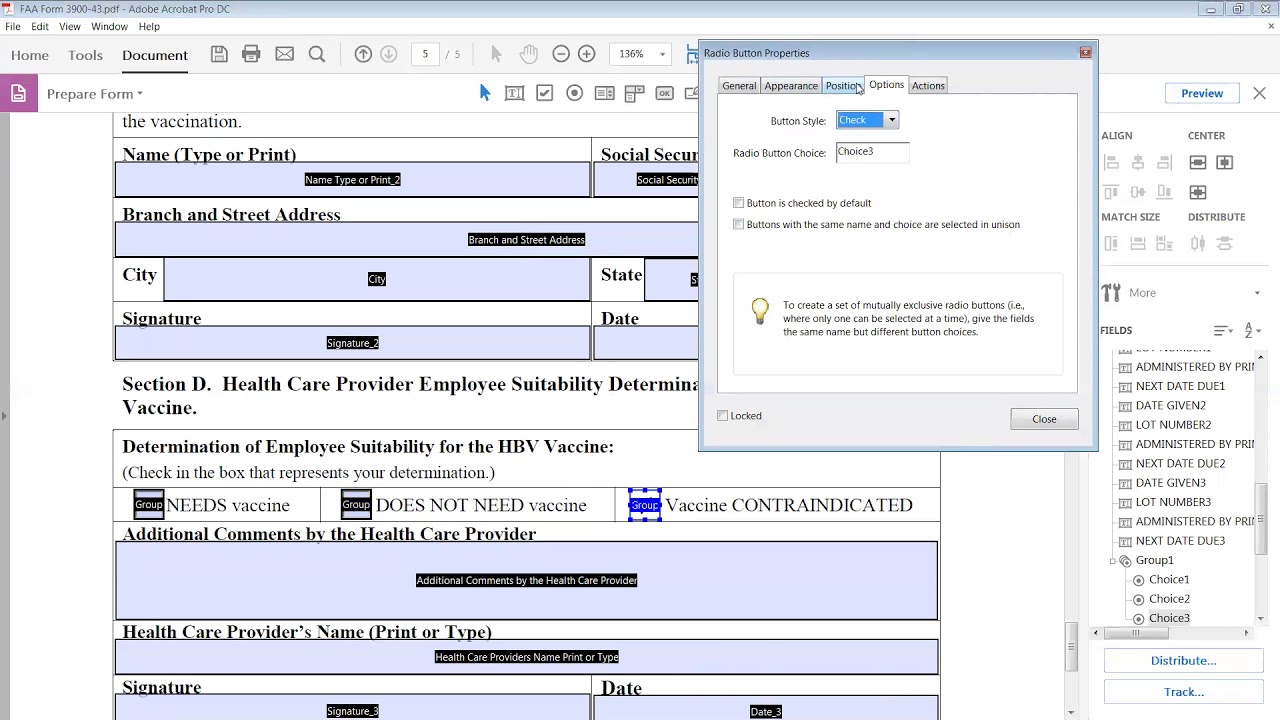Screen dimensions: 1280x720
Task: Click the Center Both directions icon
Action: click(1197, 192)
